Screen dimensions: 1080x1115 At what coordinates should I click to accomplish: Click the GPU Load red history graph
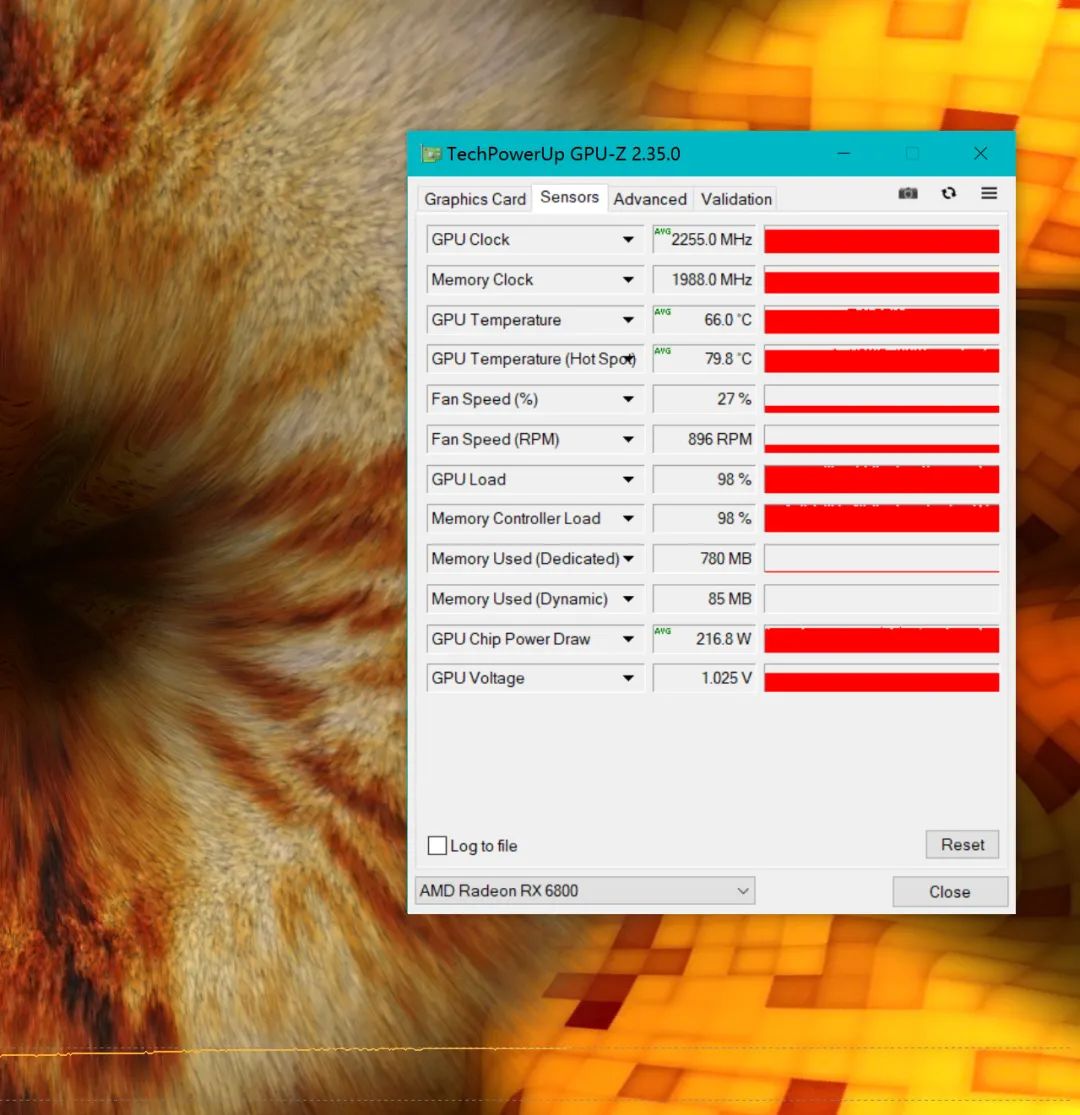[882, 479]
